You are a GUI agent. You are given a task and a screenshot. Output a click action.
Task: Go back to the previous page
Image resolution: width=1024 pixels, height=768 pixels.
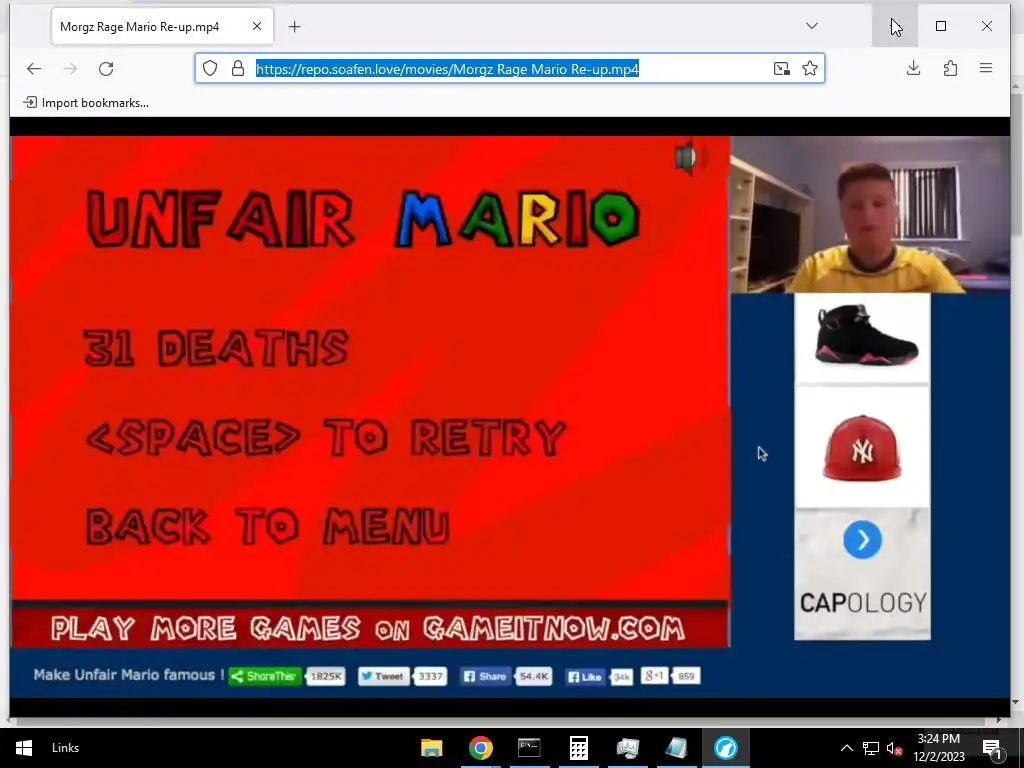tap(34, 69)
